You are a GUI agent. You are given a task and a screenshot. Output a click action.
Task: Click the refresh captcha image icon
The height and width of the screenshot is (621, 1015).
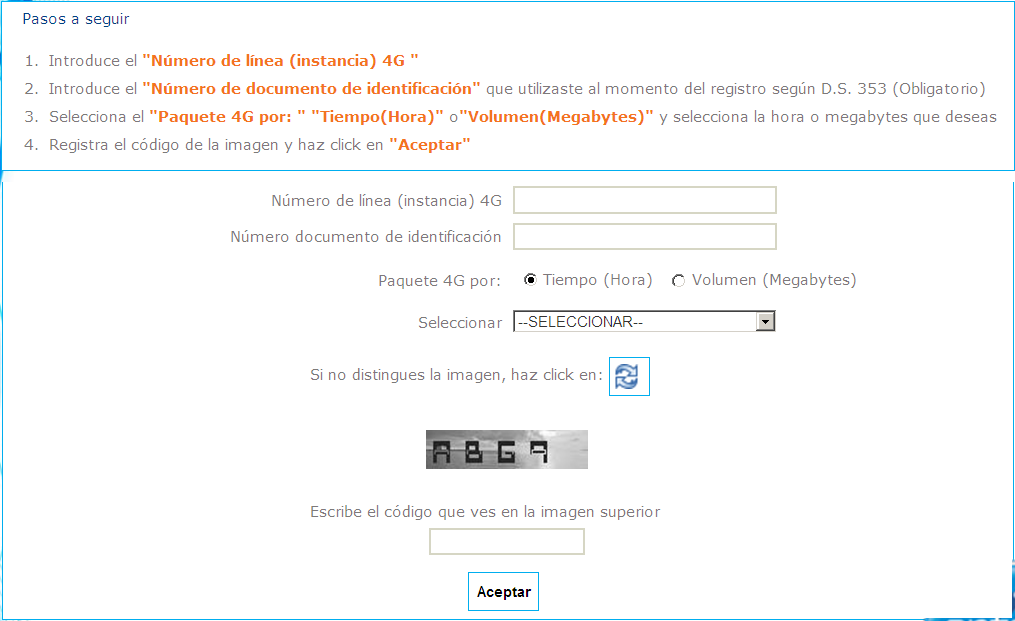pyautogui.click(x=629, y=376)
